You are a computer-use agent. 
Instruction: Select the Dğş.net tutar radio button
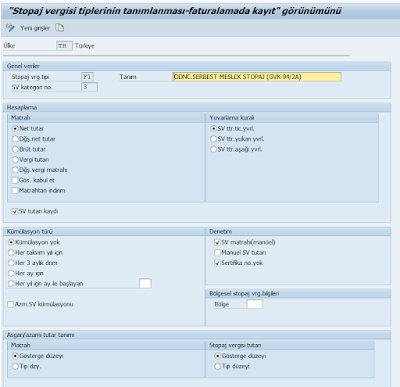pos(15,139)
